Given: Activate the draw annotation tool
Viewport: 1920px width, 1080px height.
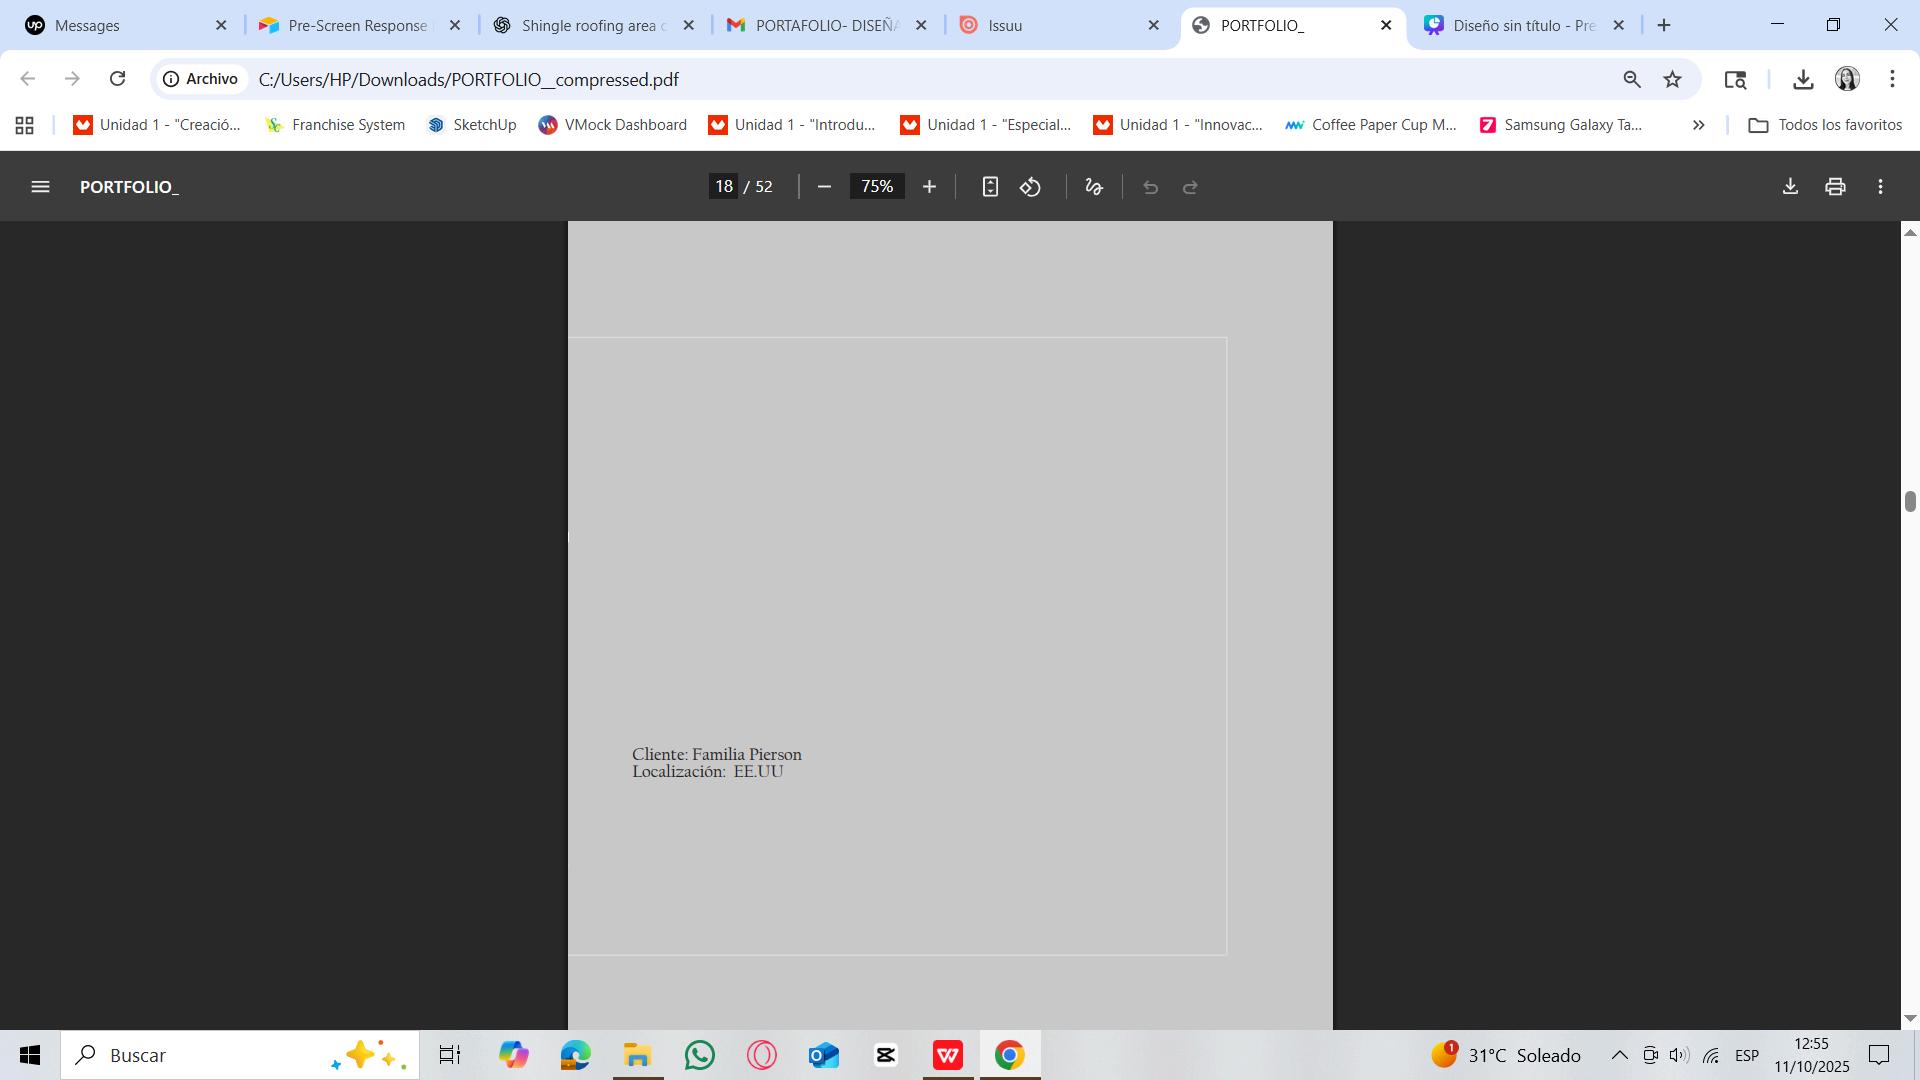Looking at the screenshot, I should (1094, 187).
